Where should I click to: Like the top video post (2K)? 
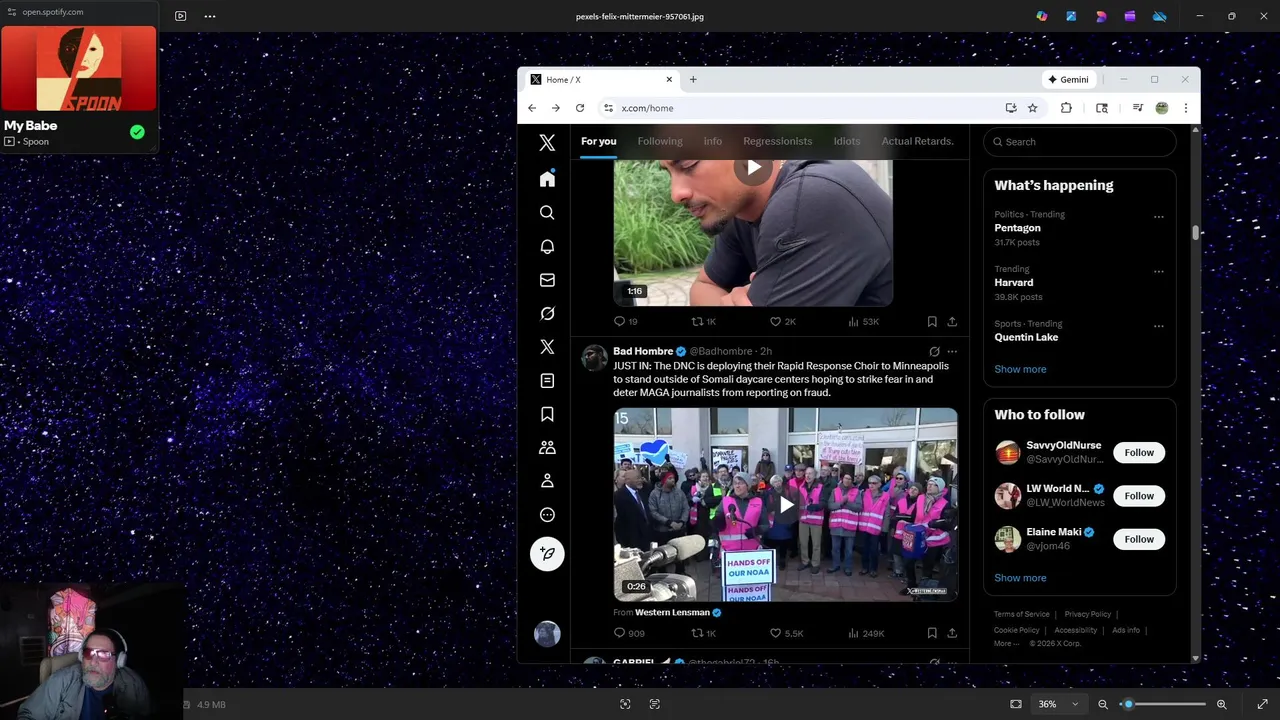pyautogui.click(x=782, y=322)
